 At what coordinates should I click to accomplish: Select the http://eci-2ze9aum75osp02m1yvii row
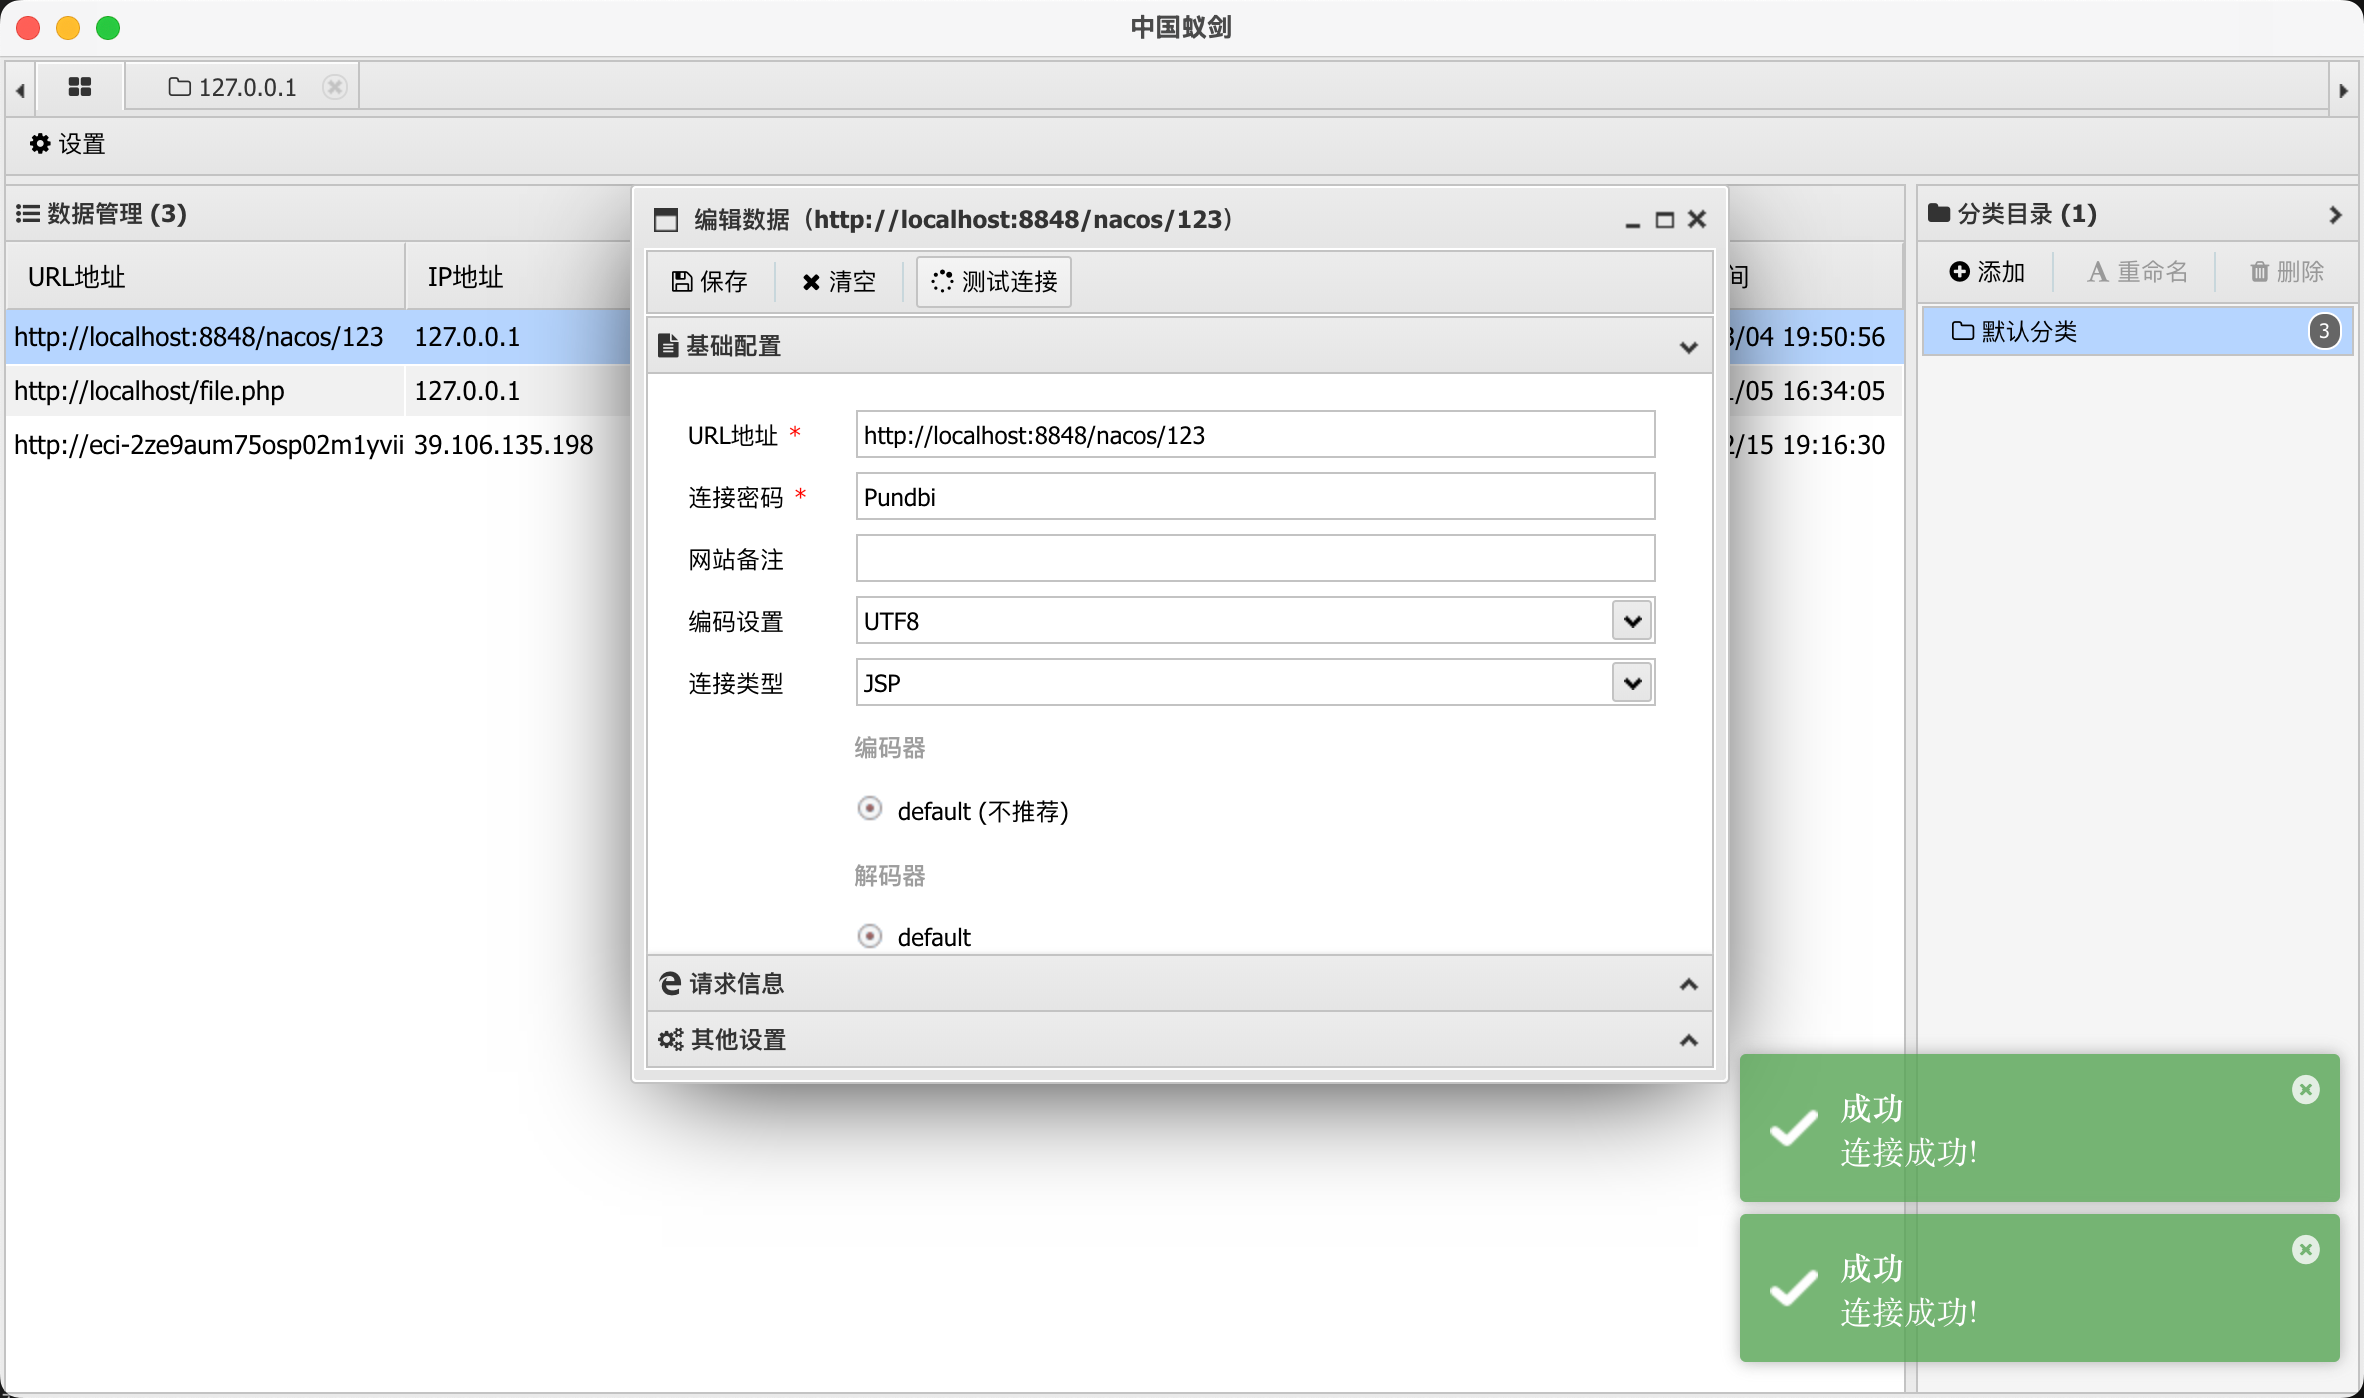click(x=318, y=445)
